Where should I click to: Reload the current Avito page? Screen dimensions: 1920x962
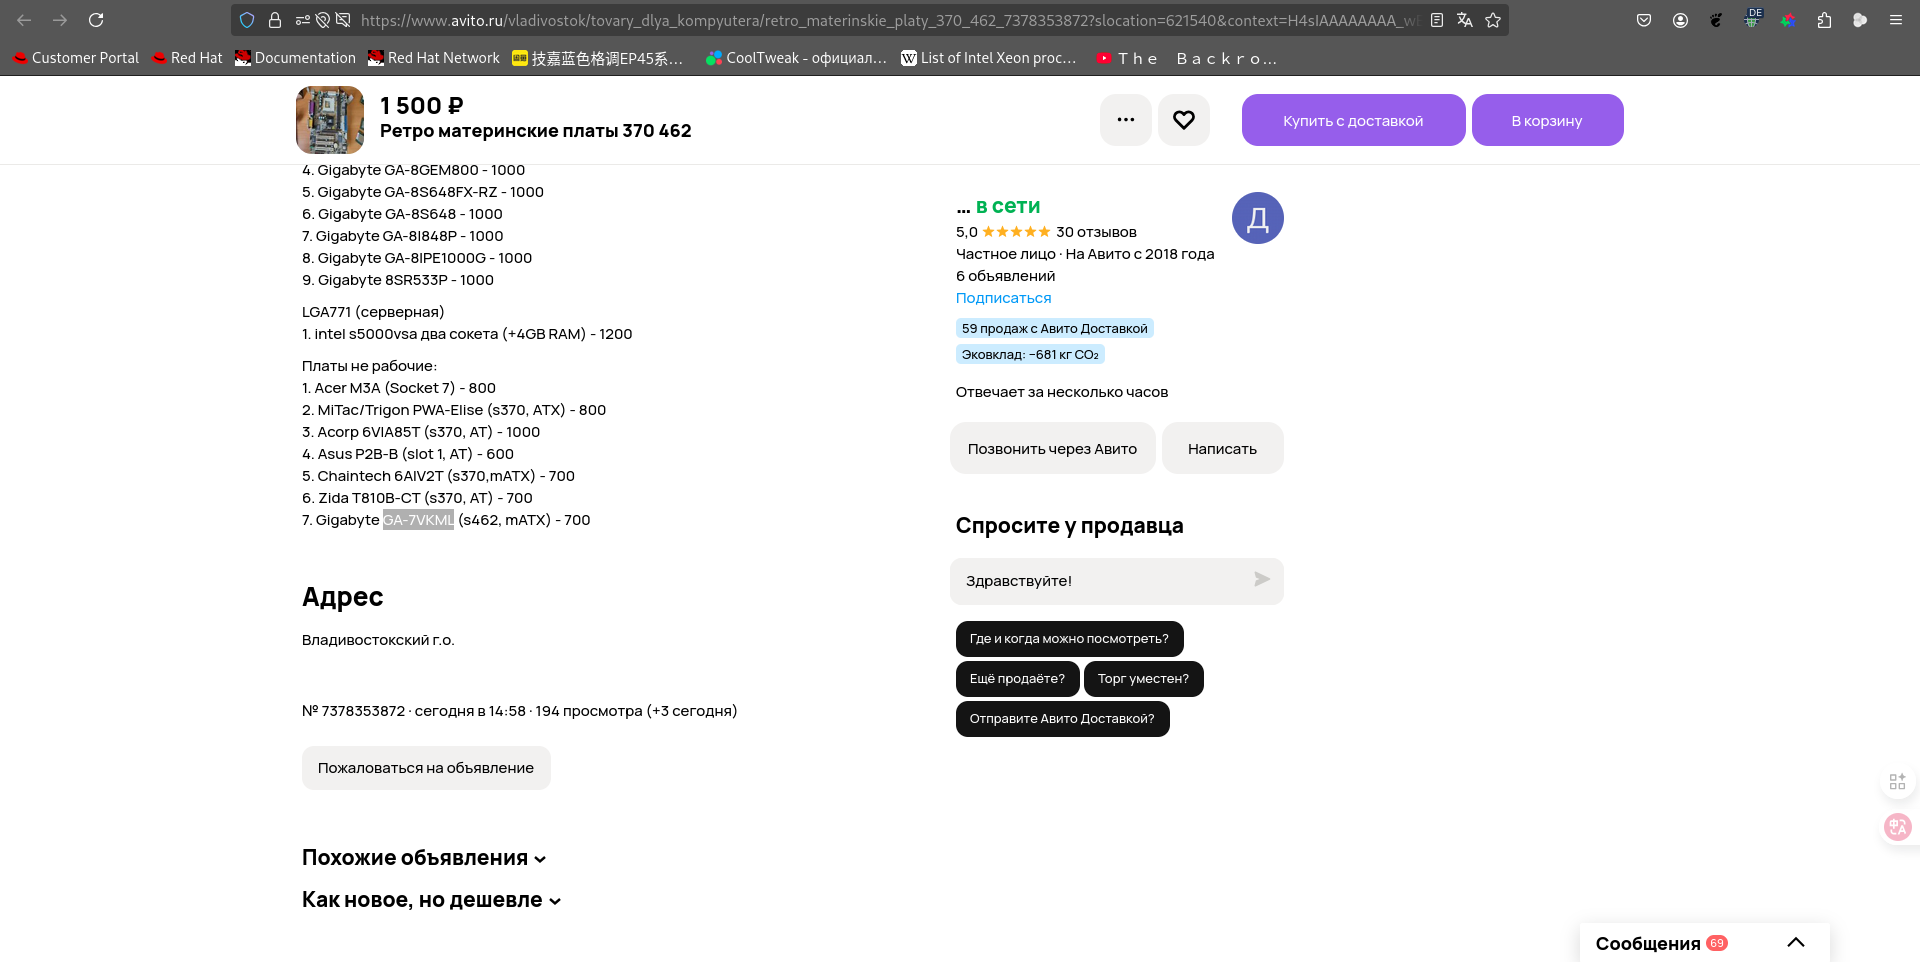pyautogui.click(x=96, y=20)
